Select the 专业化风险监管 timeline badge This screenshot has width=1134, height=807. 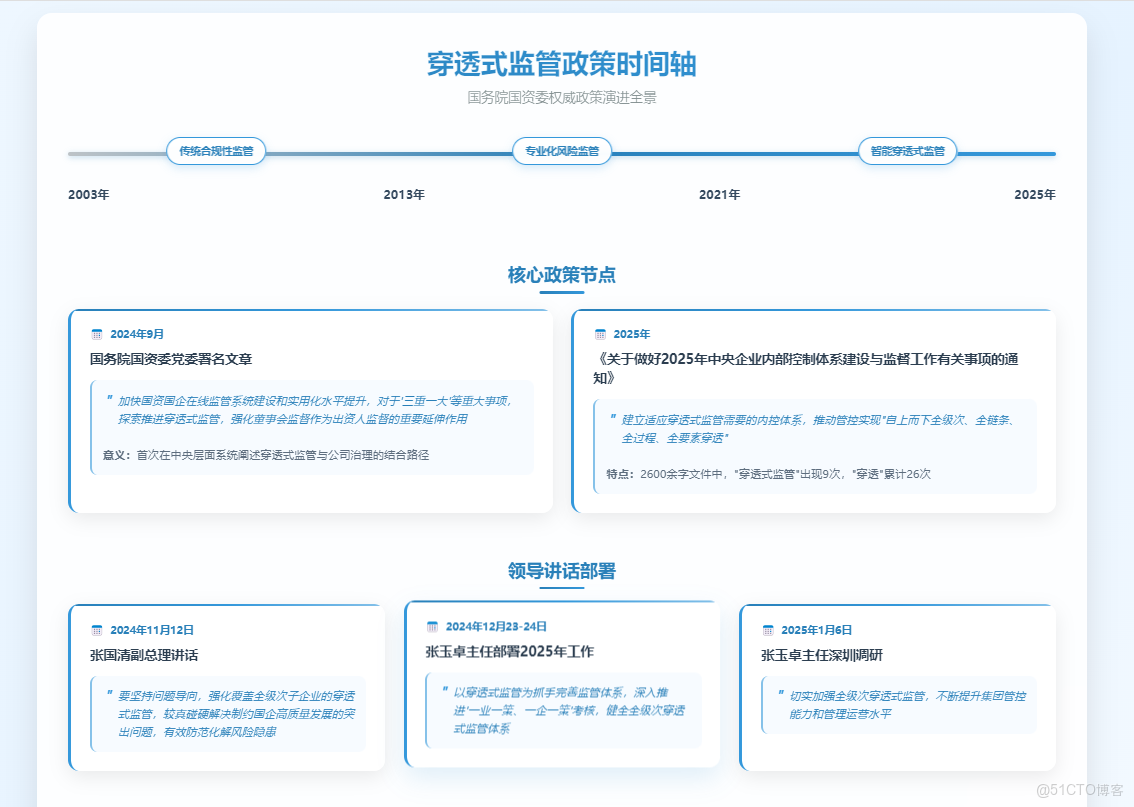pos(562,151)
